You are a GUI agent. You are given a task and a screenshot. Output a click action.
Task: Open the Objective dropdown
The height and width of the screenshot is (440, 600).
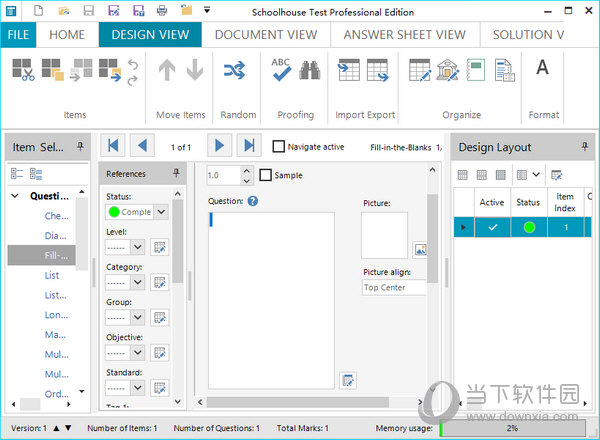coord(137,353)
